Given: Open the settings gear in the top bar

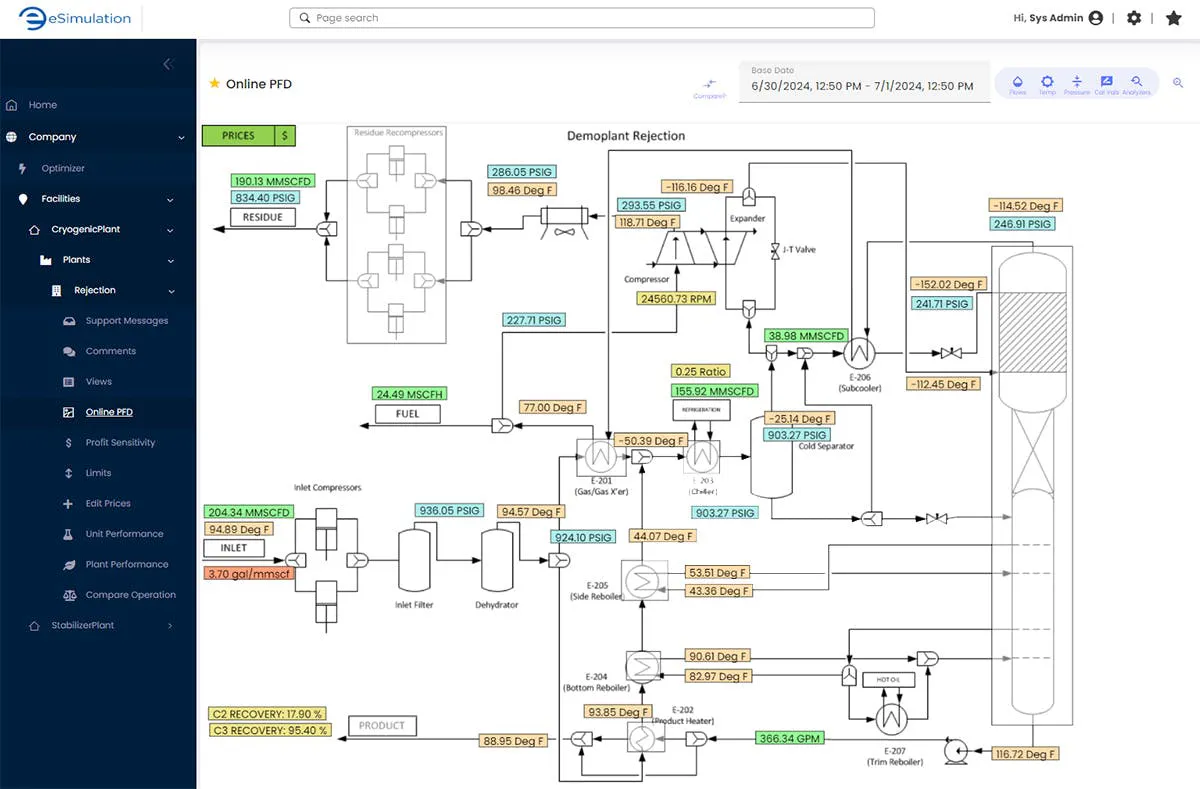Looking at the screenshot, I should 1134,17.
